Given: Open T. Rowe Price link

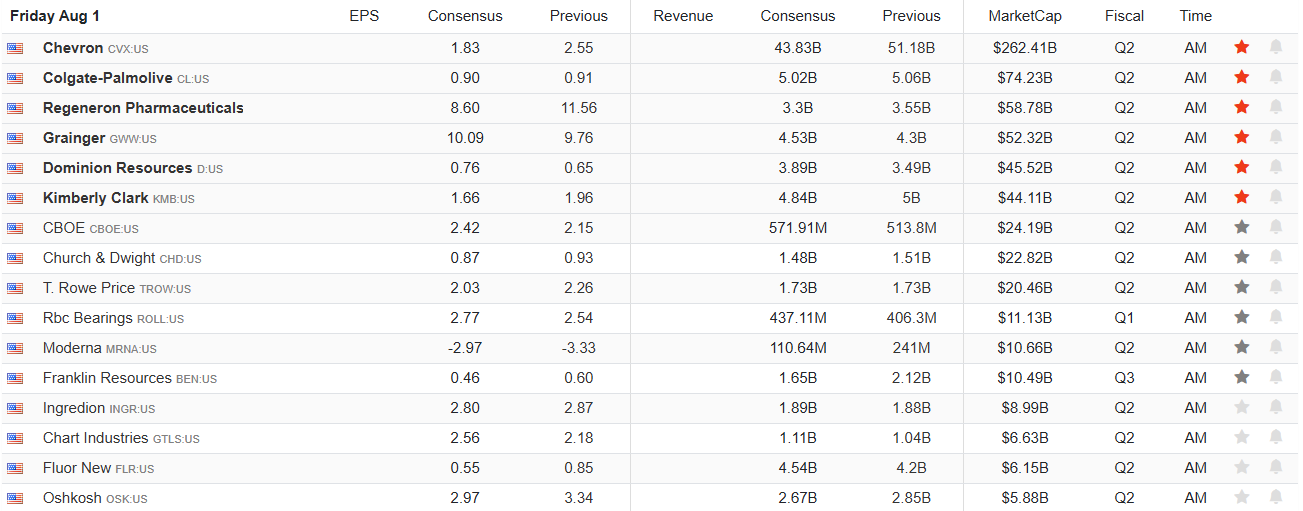Looking at the screenshot, I should pos(89,288).
